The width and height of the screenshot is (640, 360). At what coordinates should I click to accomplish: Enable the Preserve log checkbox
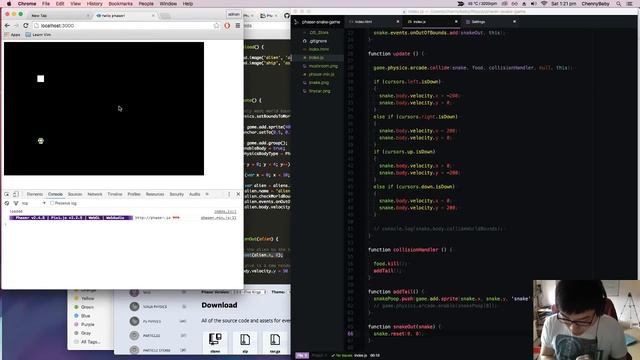52,203
